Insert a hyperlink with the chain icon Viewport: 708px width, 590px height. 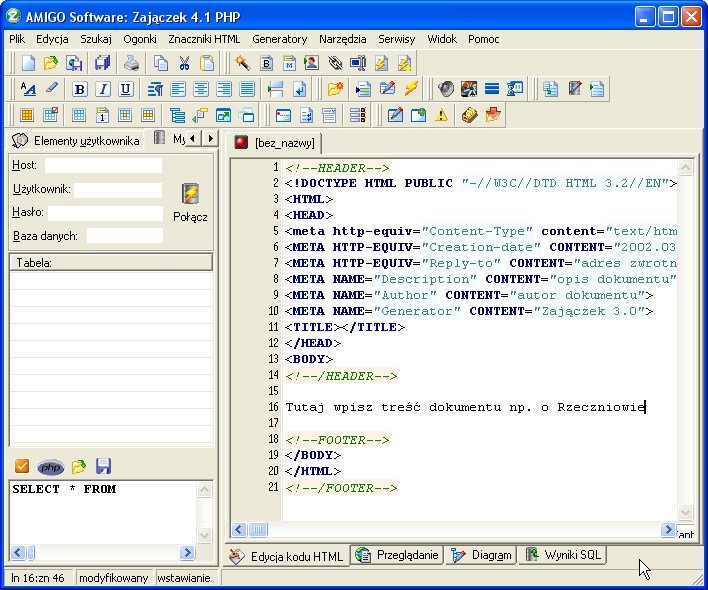(335, 63)
